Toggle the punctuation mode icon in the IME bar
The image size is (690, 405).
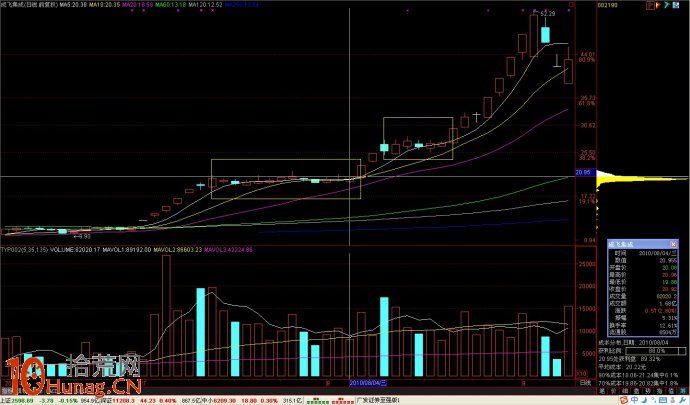pyautogui.click(x=653, y=400)
